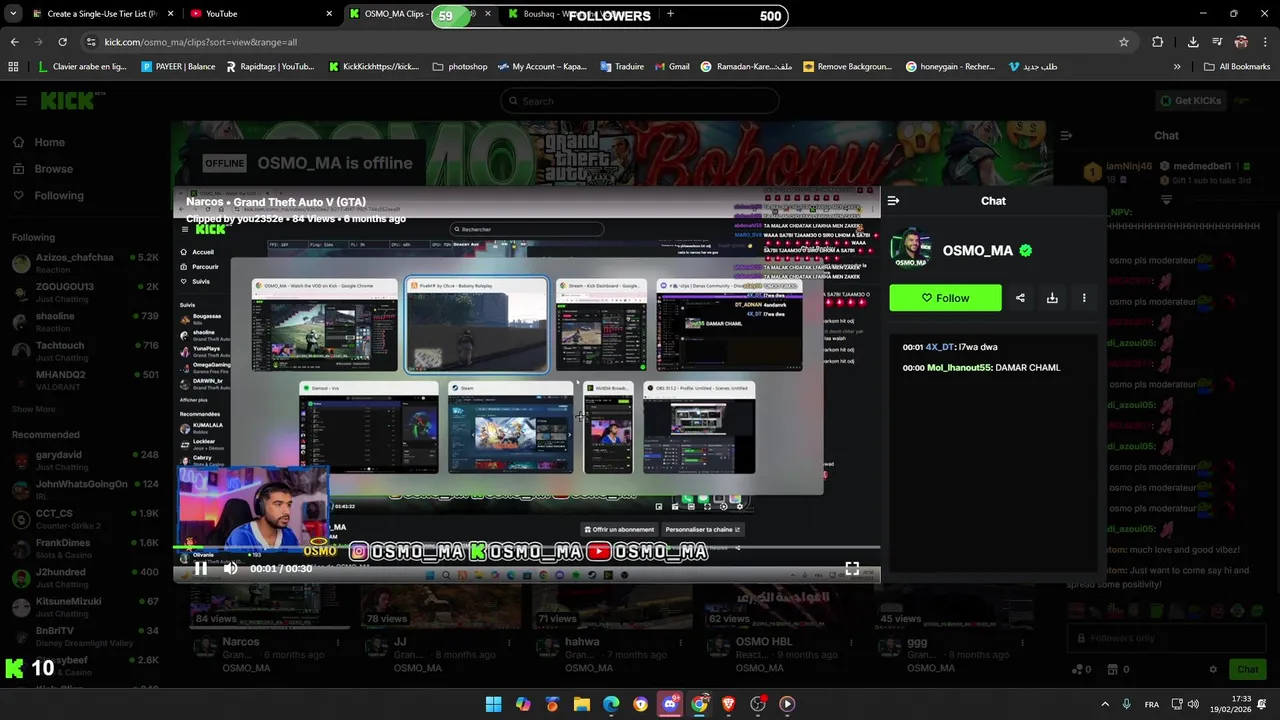Open Remove Background bookmark
This screenshot has width=1280, height=720.
[x=848, y=67]
